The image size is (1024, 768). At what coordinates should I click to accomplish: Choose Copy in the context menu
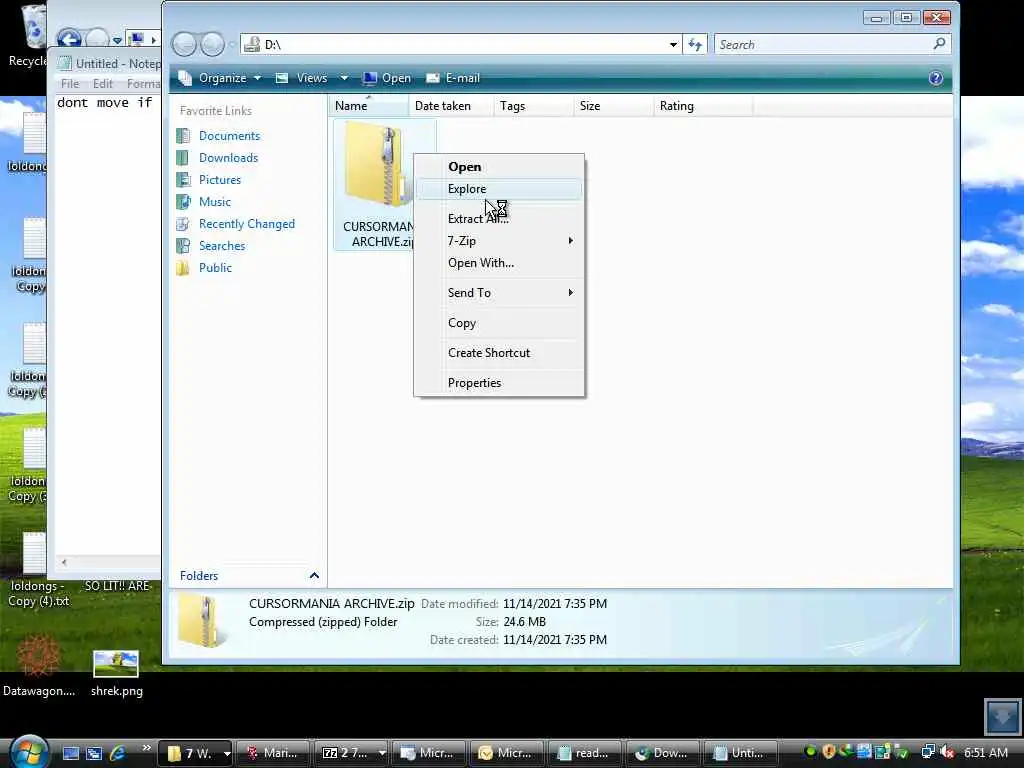499,323
